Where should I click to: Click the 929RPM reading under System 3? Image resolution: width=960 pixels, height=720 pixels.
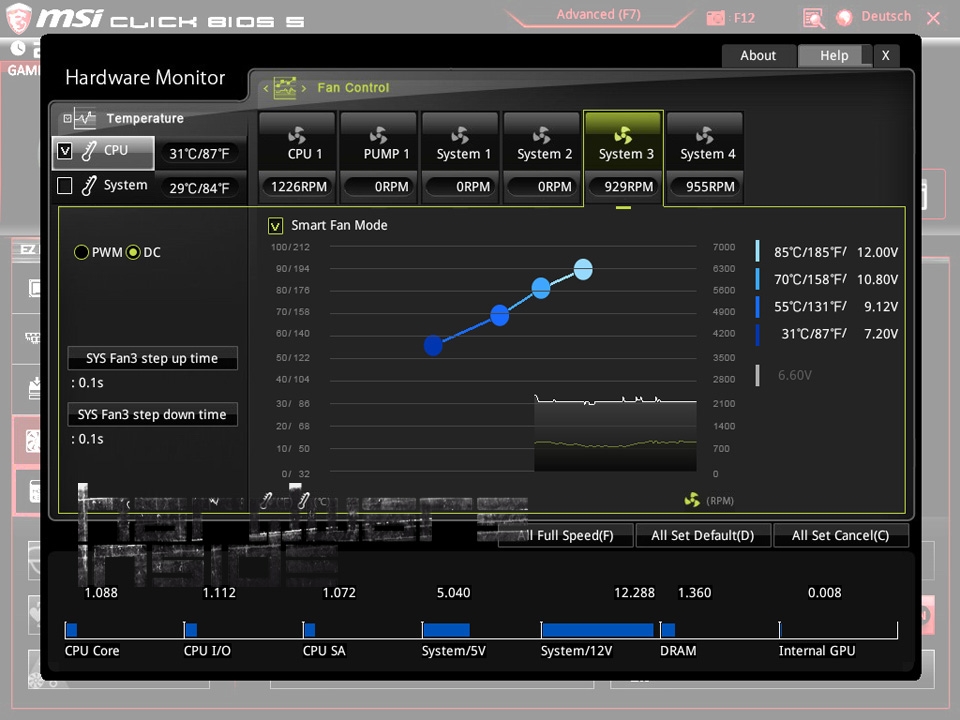point(623,187)
